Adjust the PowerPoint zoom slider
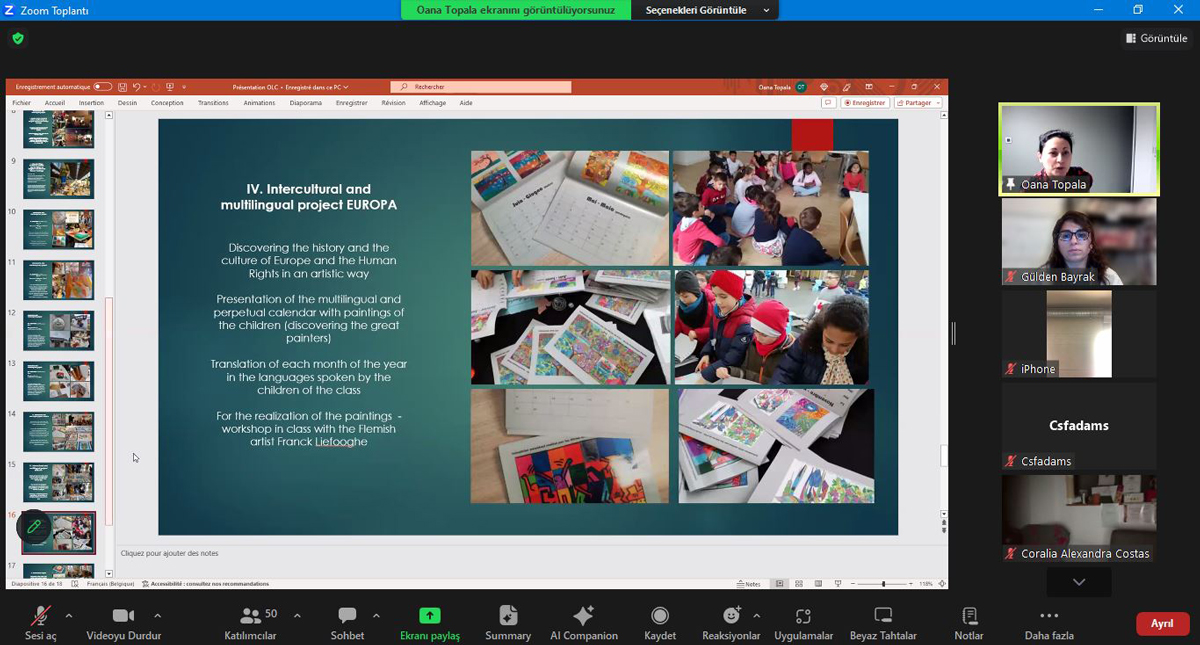The image size is (1200, 645). point(883,584)
